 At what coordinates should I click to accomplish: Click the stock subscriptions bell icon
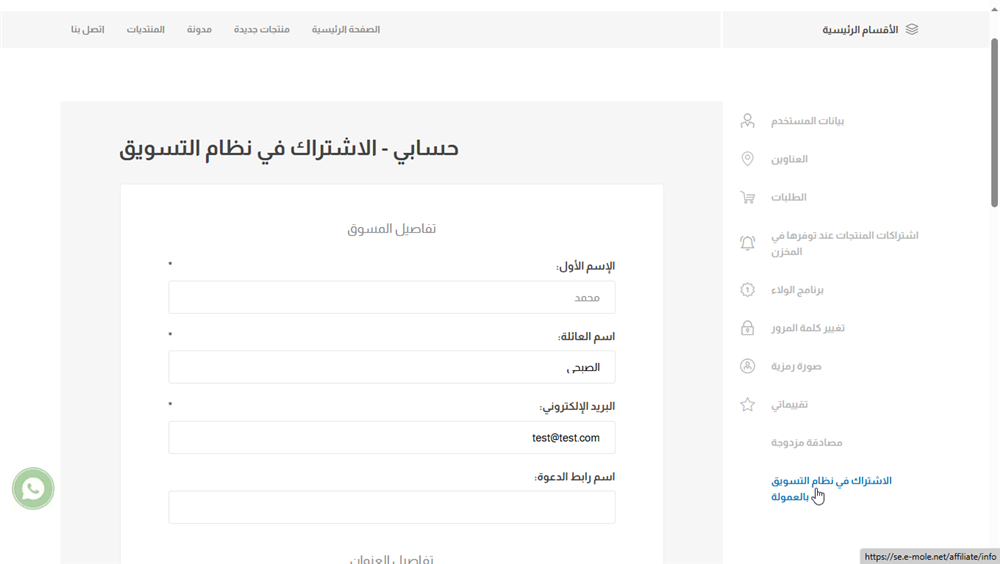(747, 243)
